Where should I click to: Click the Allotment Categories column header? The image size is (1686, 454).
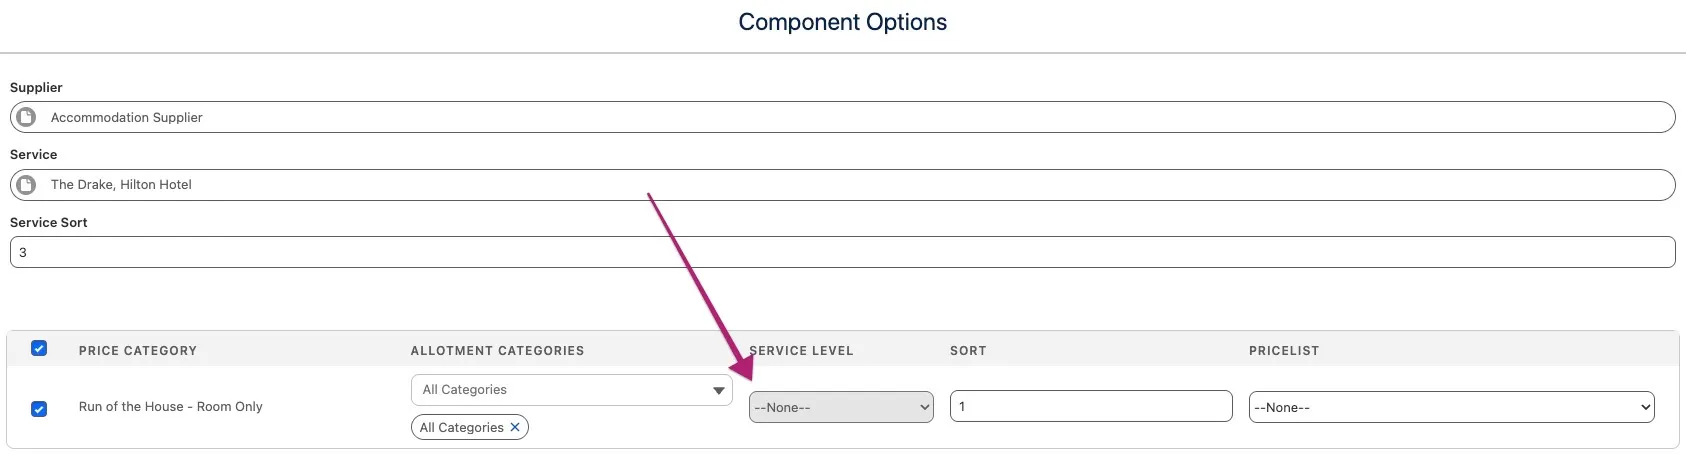(497, 351)
